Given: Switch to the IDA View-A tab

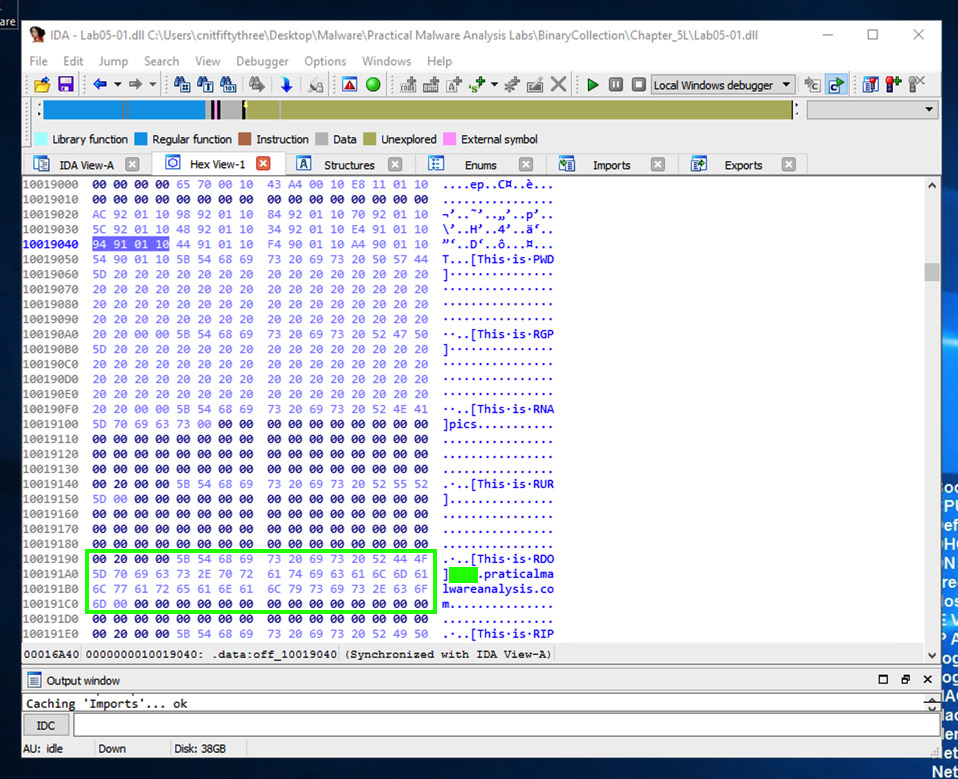Looking at the screenshot, I should [86, 165].
